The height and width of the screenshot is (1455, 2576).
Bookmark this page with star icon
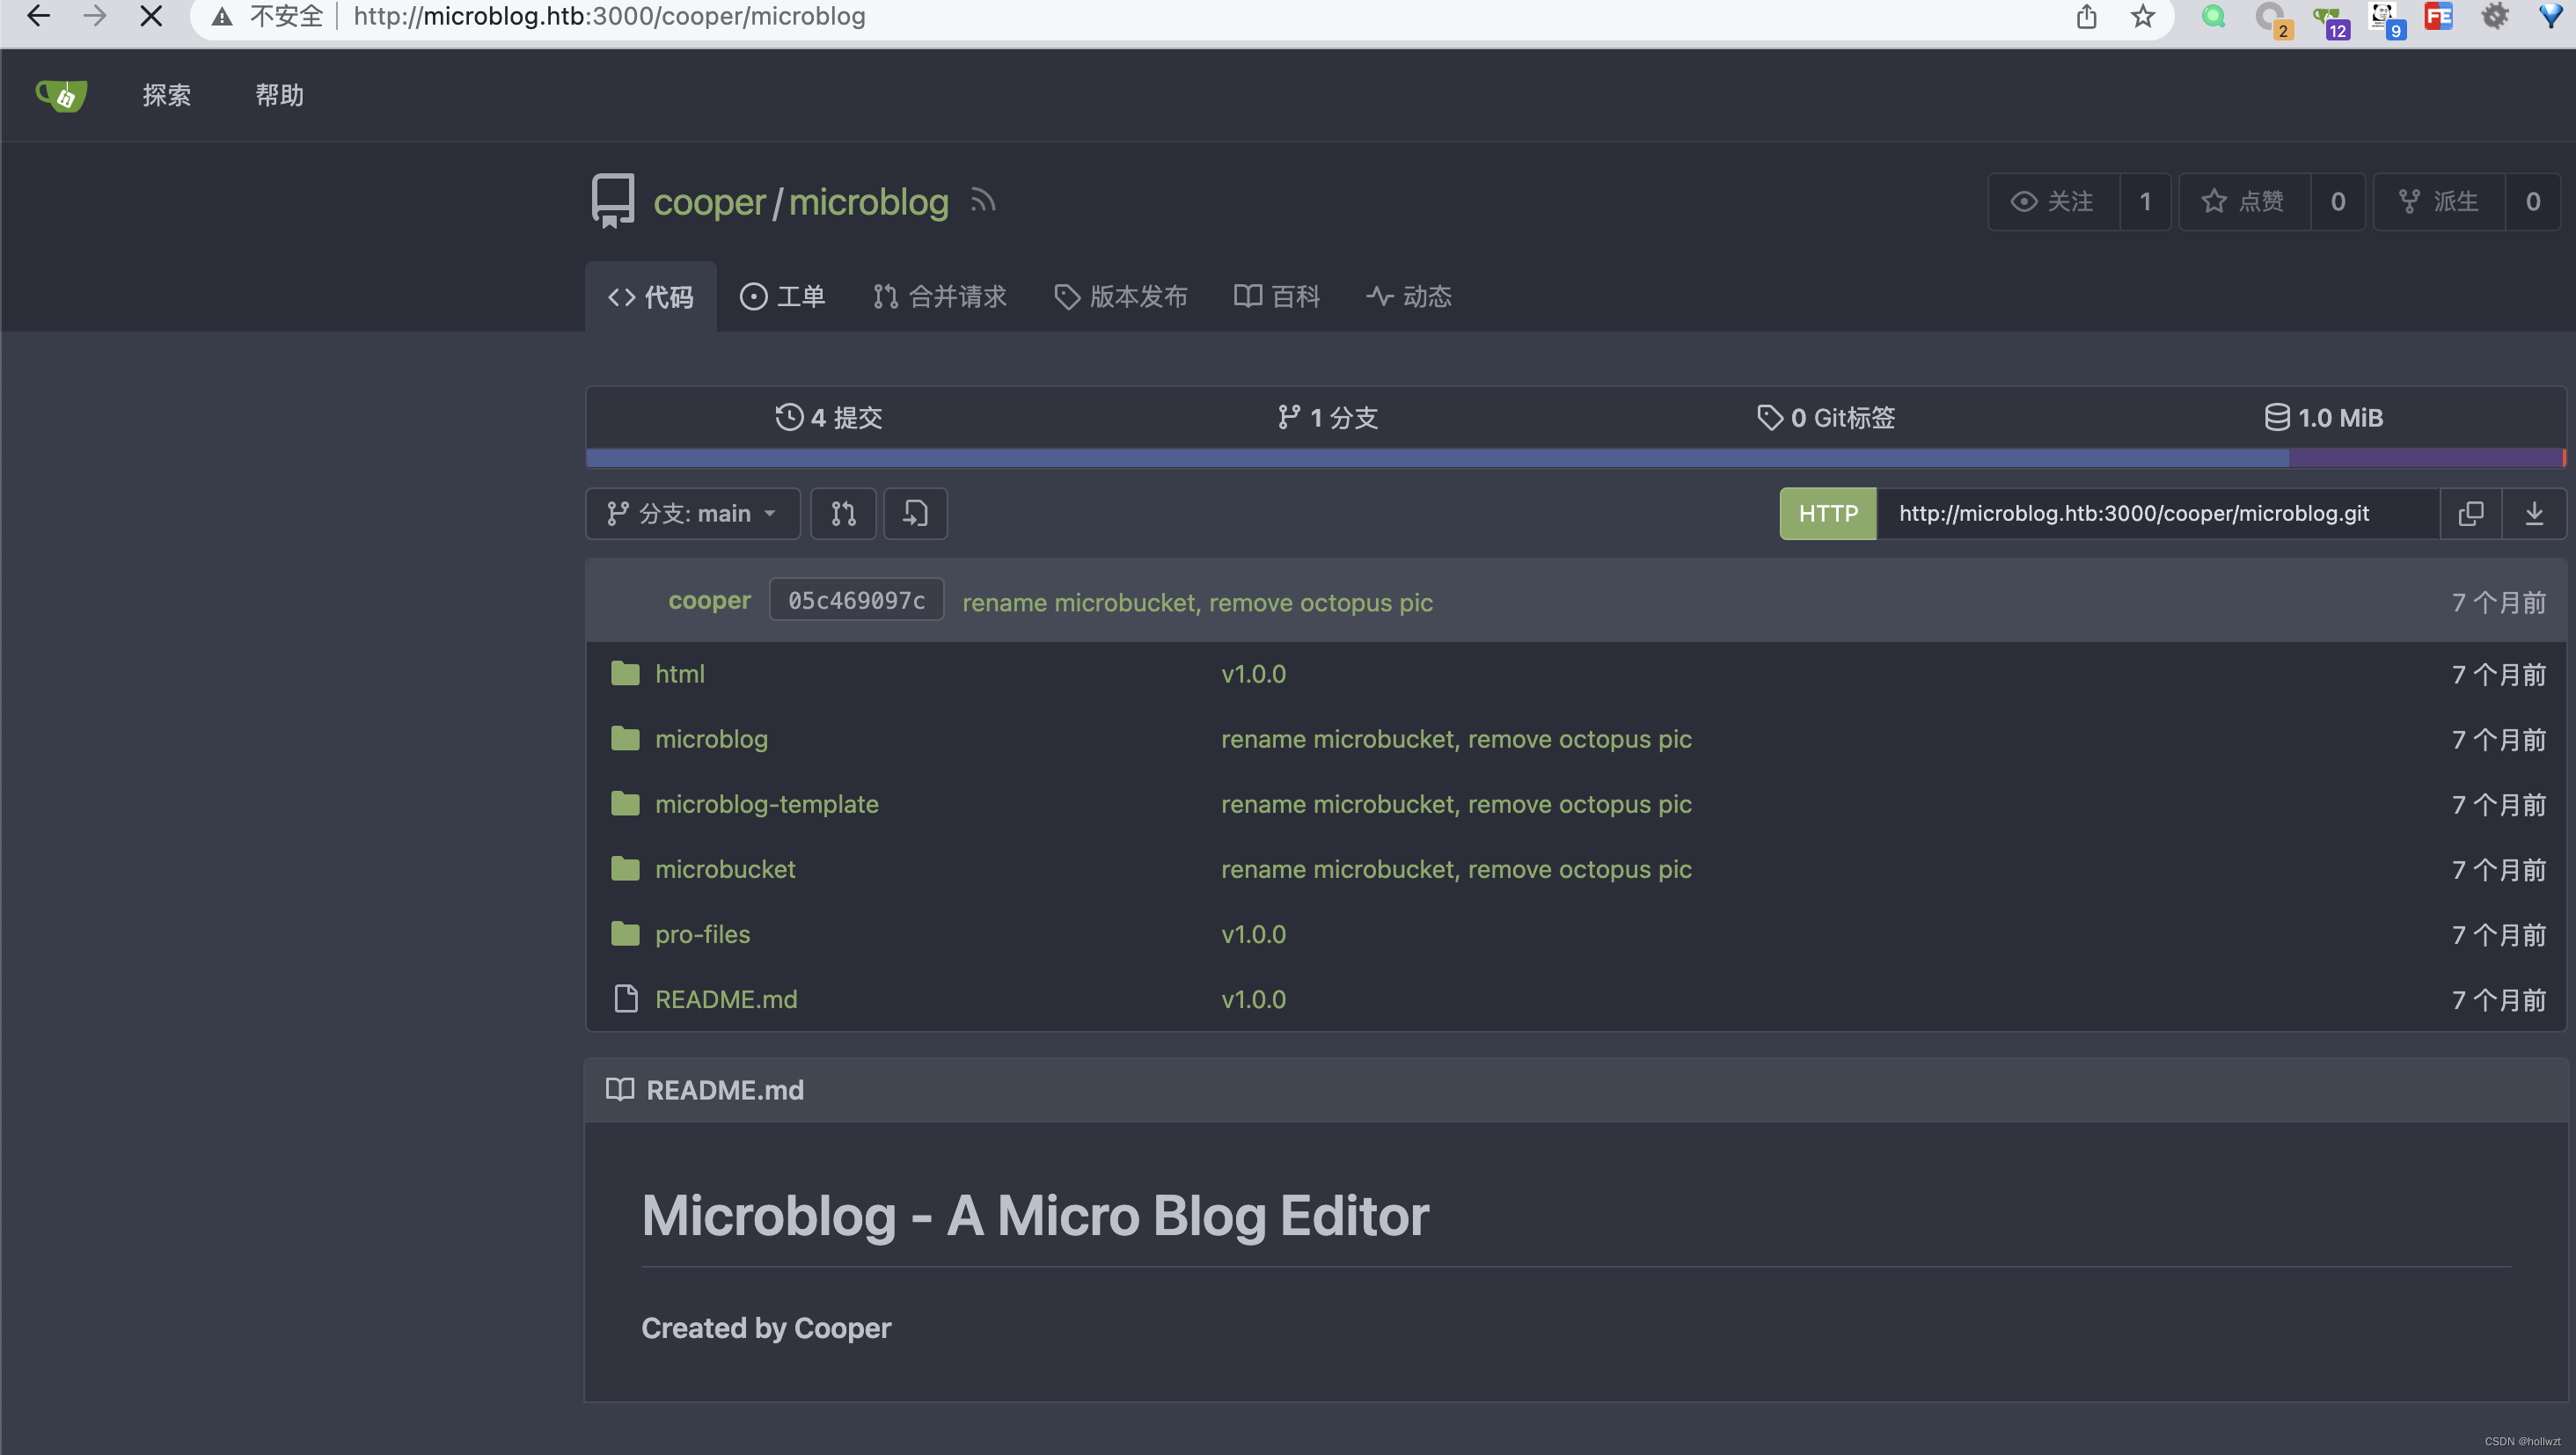click(2142, 16)
